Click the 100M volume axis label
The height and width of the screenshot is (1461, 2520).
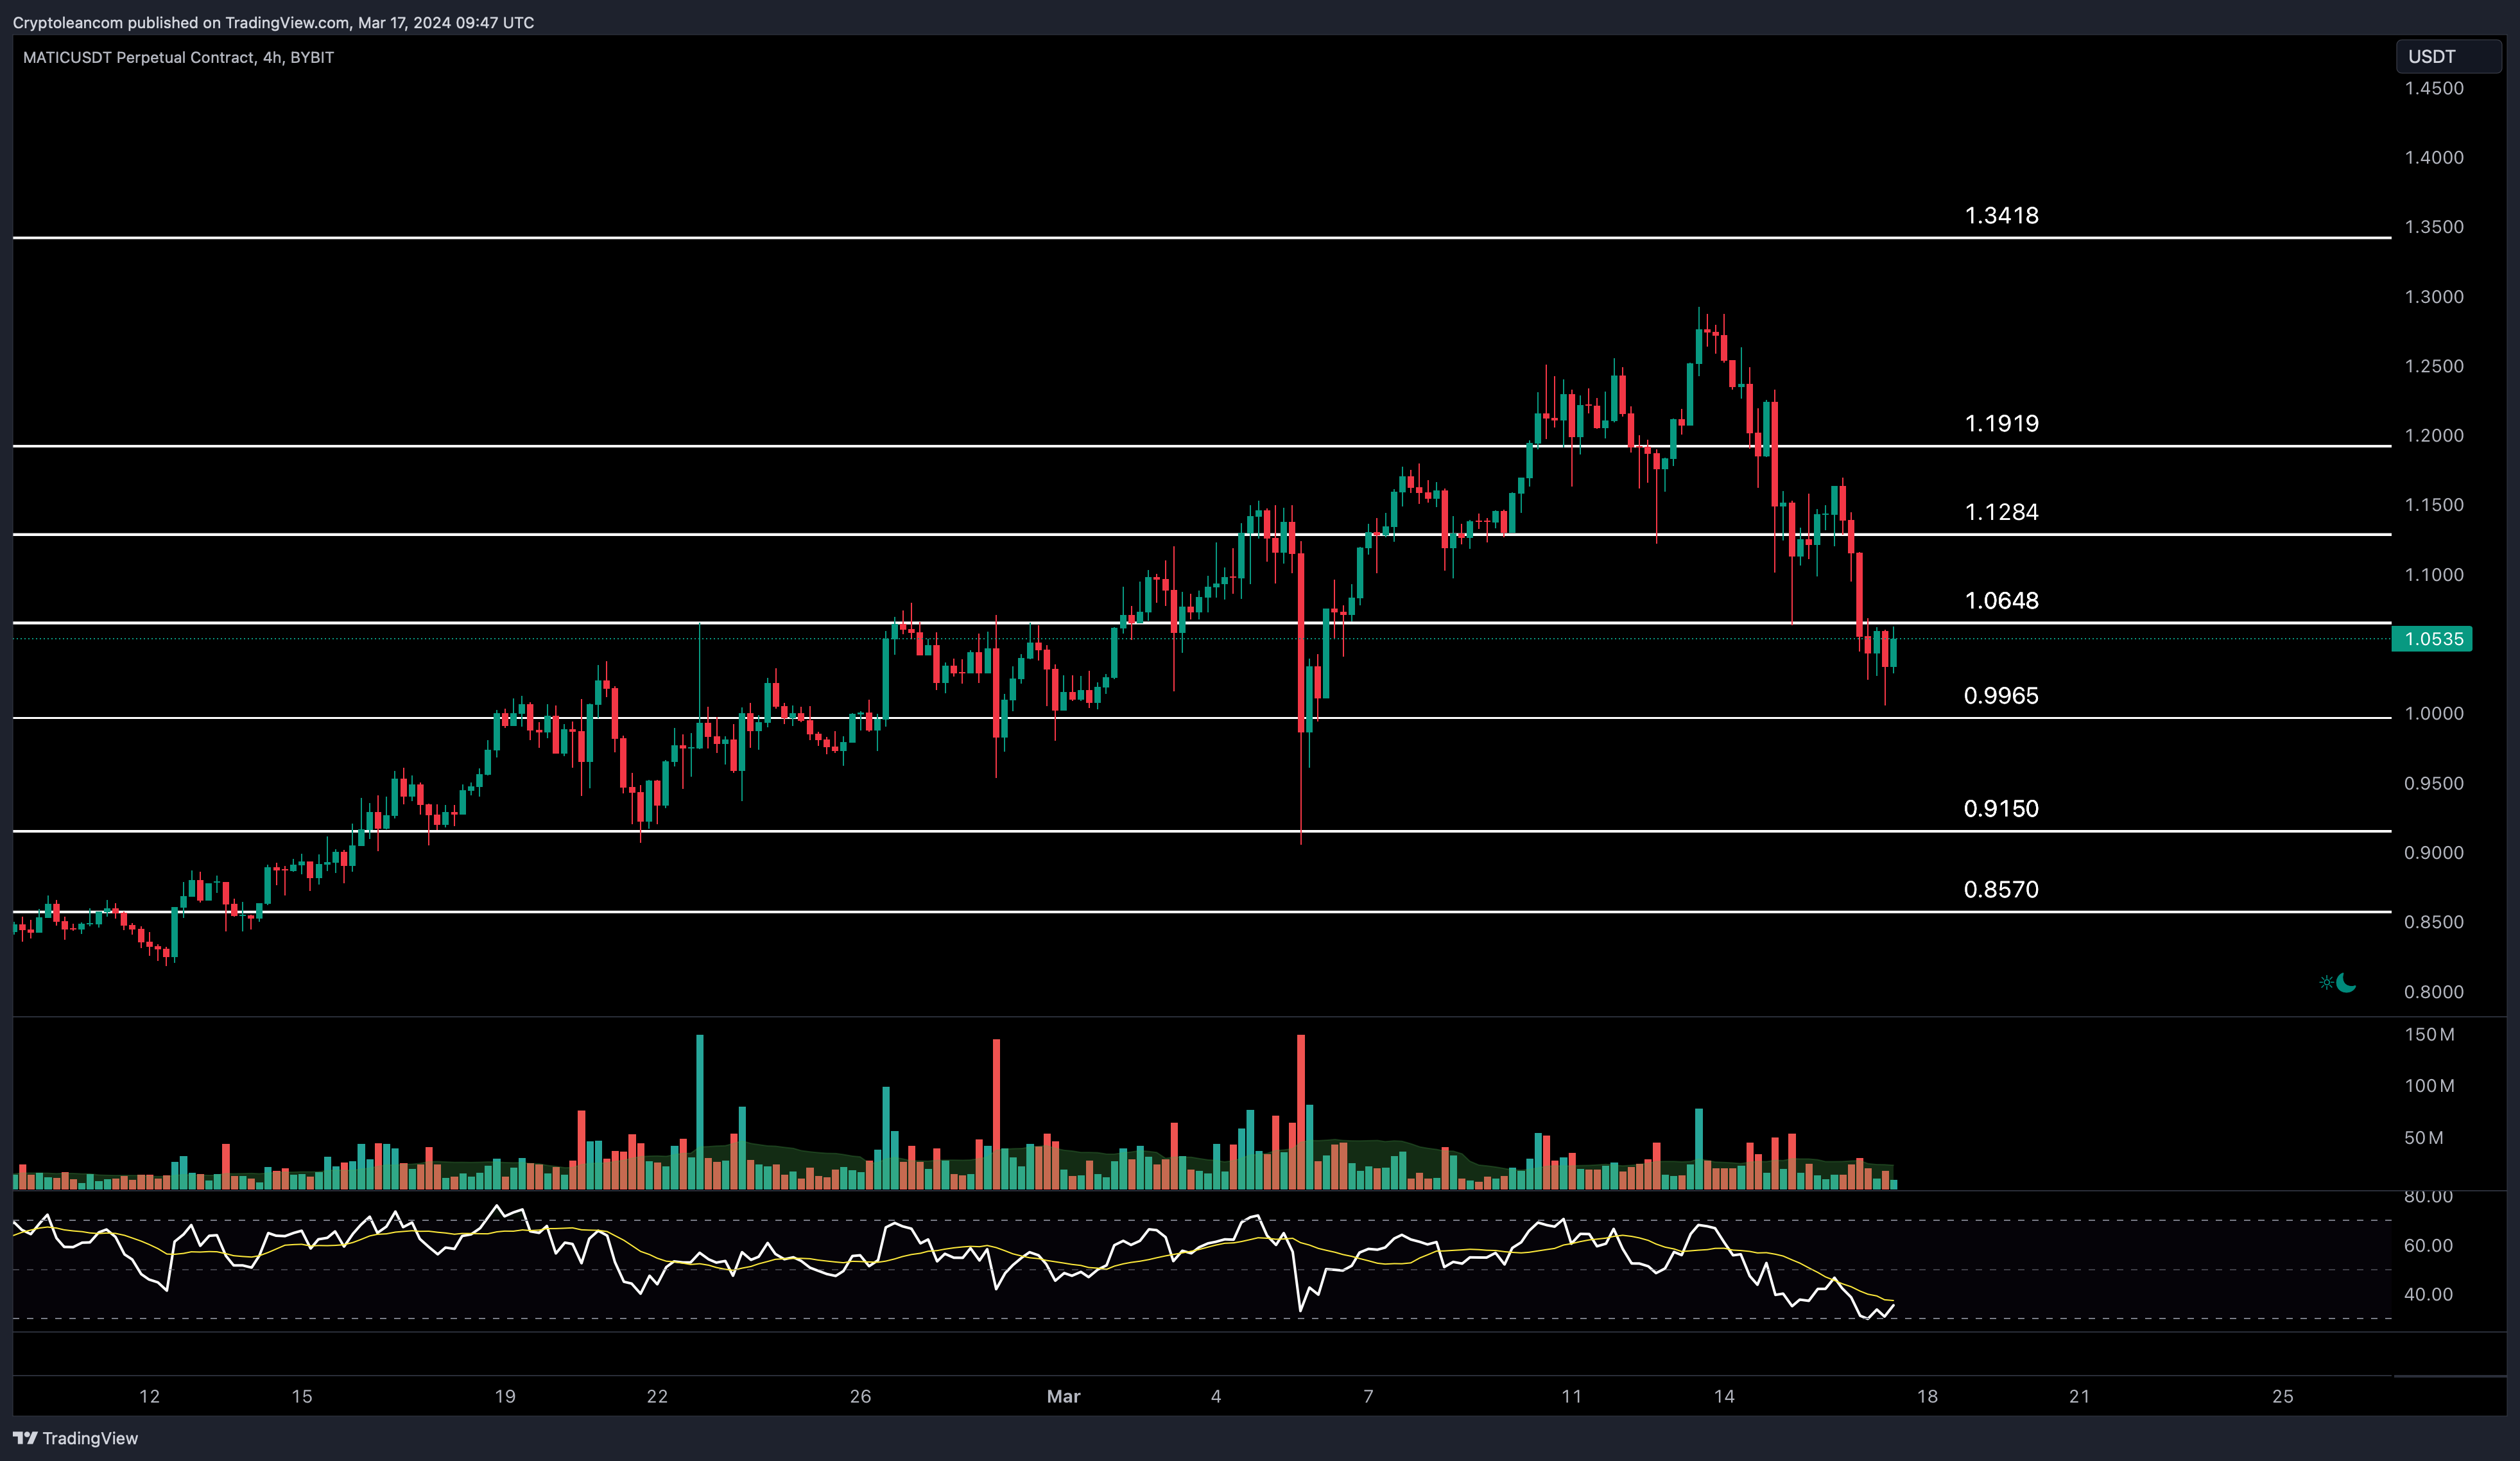pyautogui.click(x=2429, y=1086)
